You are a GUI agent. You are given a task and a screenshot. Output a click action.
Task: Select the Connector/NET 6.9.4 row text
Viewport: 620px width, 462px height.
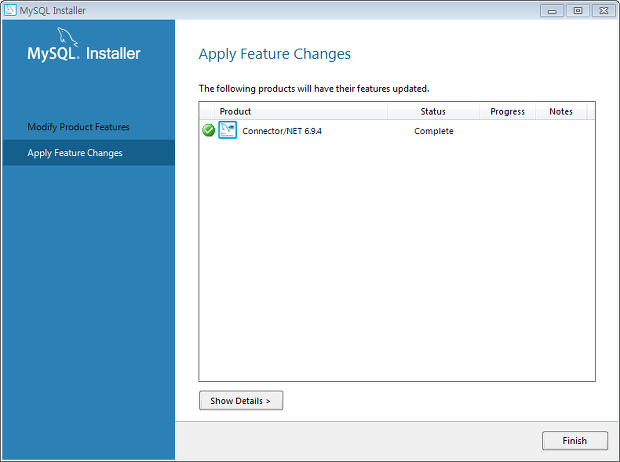pos(282,131)
